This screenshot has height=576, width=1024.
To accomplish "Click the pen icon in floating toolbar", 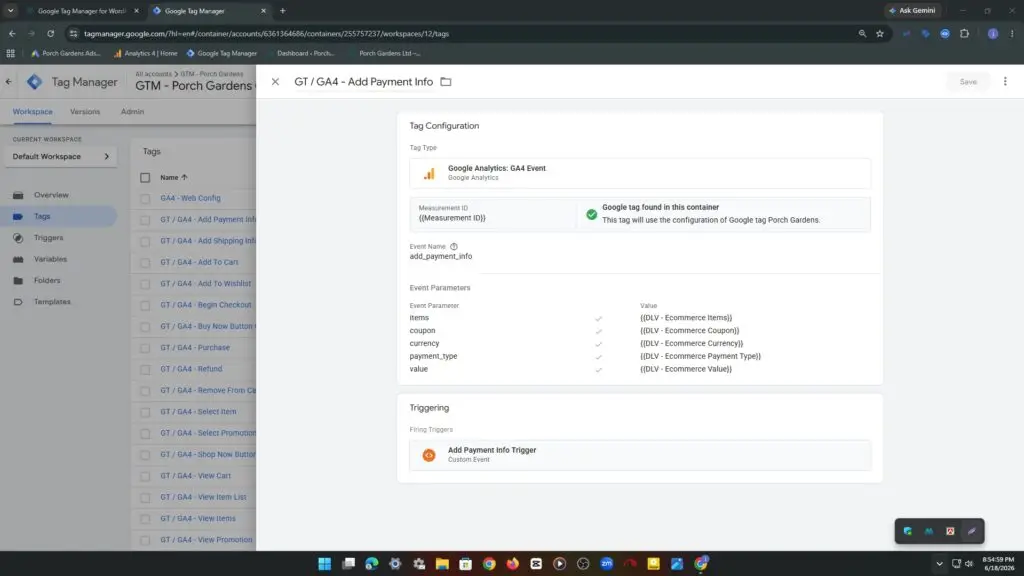I will tap(971, 532).
